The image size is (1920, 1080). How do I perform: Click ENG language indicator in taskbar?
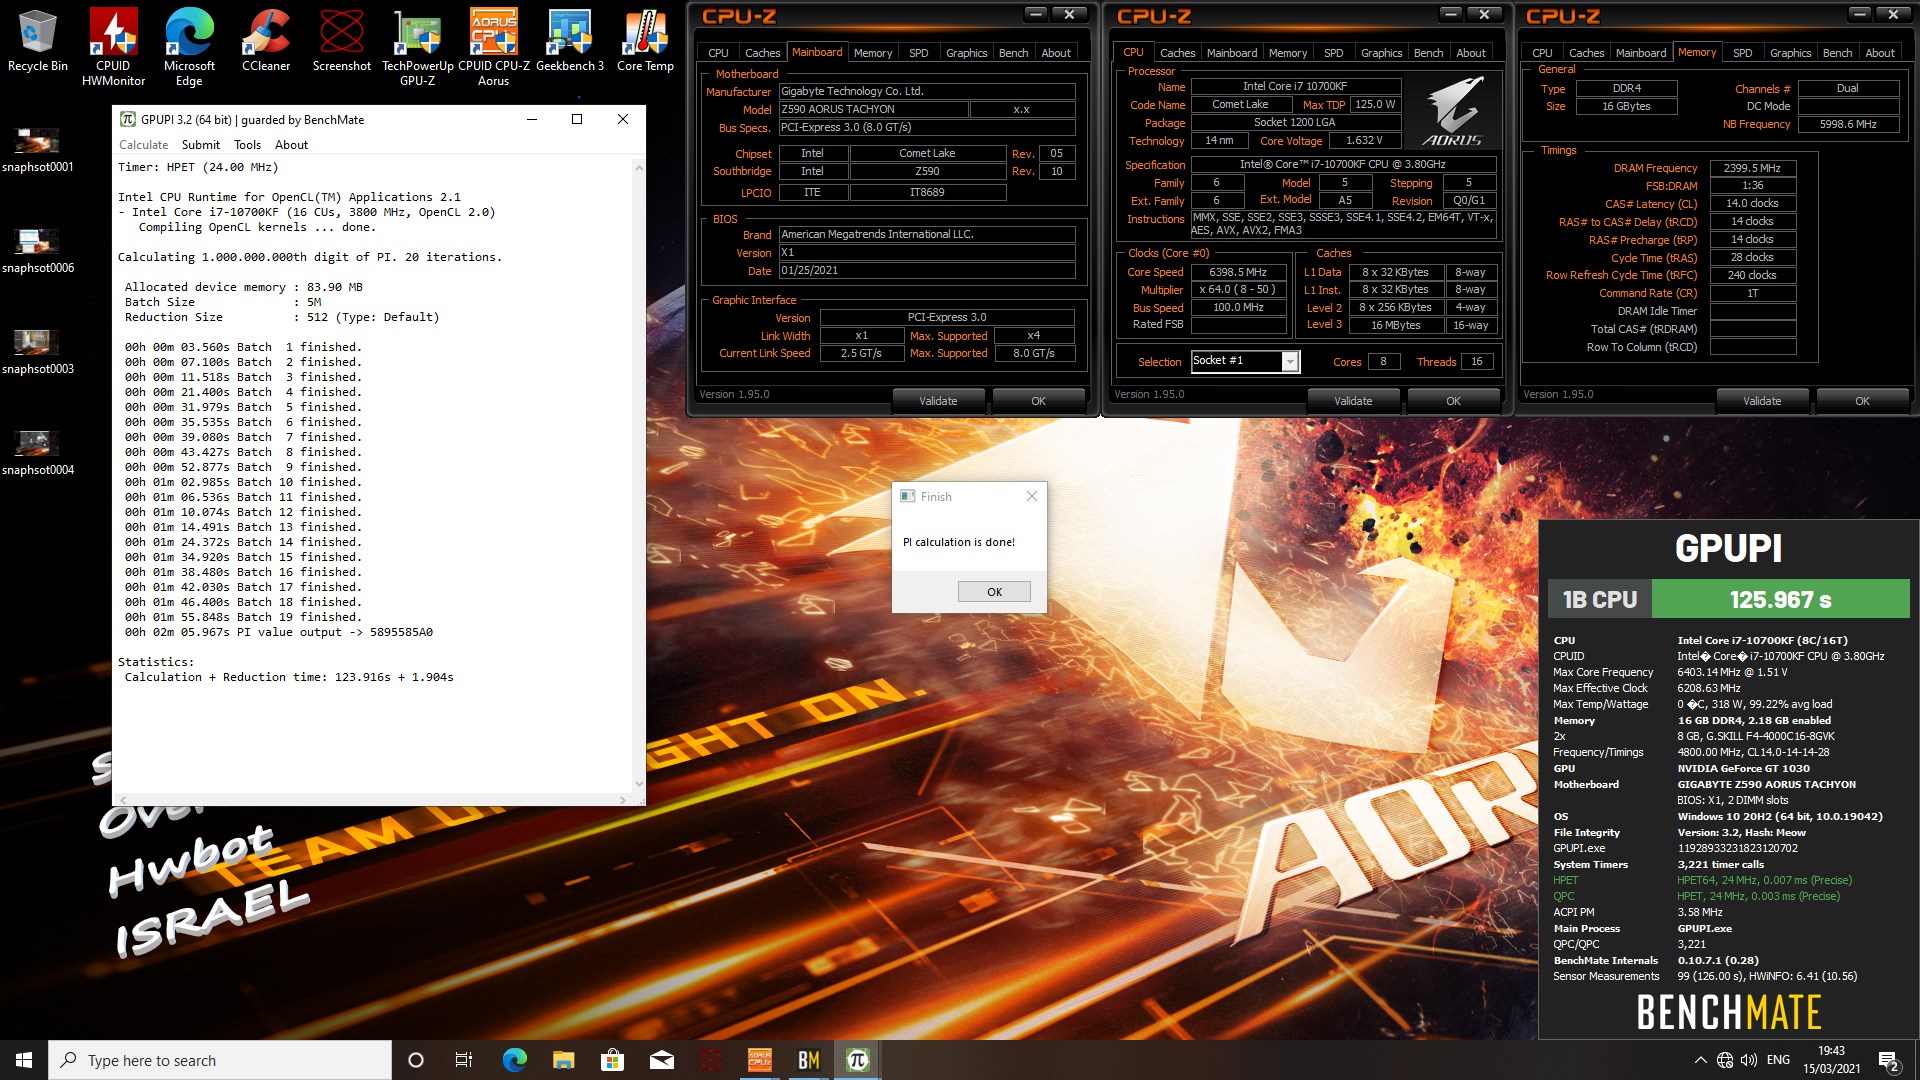[x=1778, y=1060]
